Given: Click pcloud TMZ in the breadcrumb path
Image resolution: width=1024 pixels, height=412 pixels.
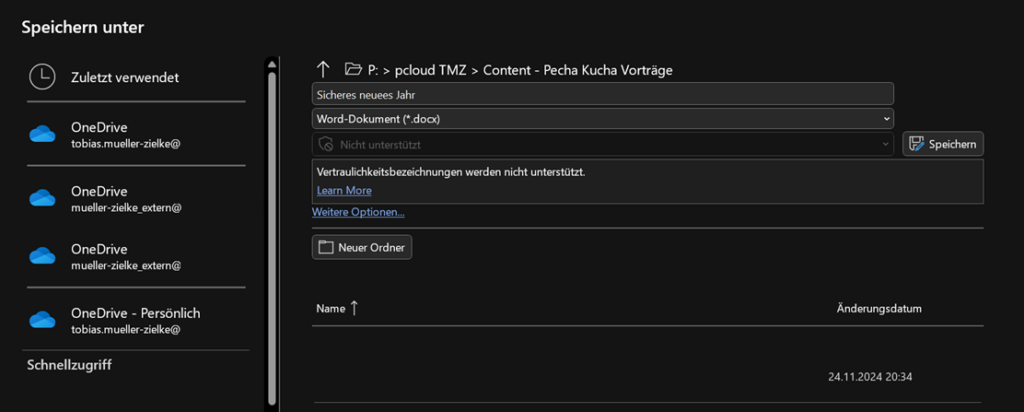Looking at the screenshot, I should 431,70.
